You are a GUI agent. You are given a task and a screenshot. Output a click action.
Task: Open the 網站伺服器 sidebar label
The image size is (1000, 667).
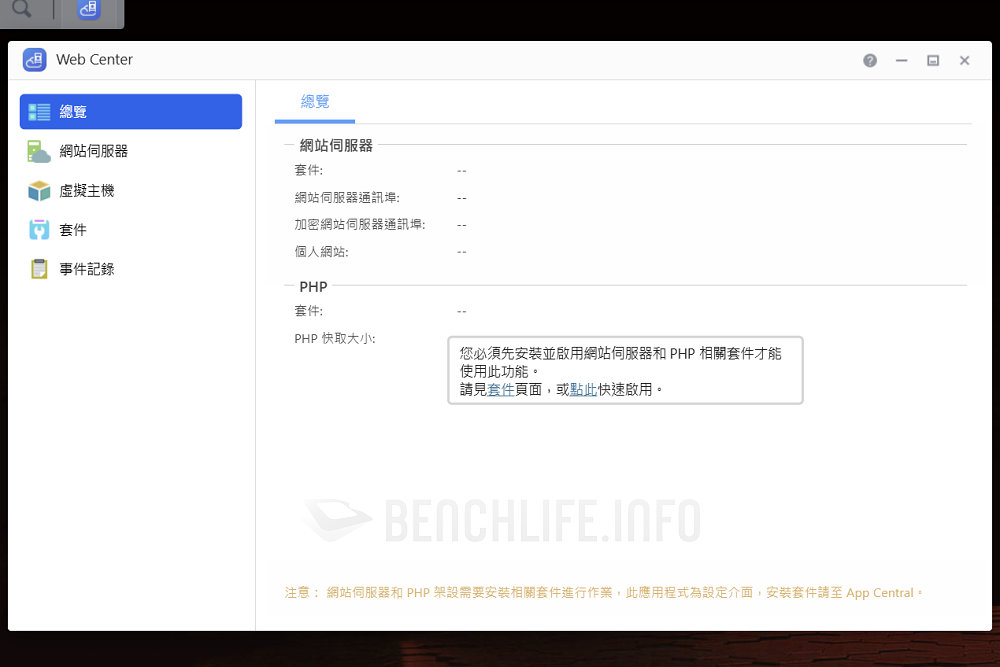coord(94,151)
